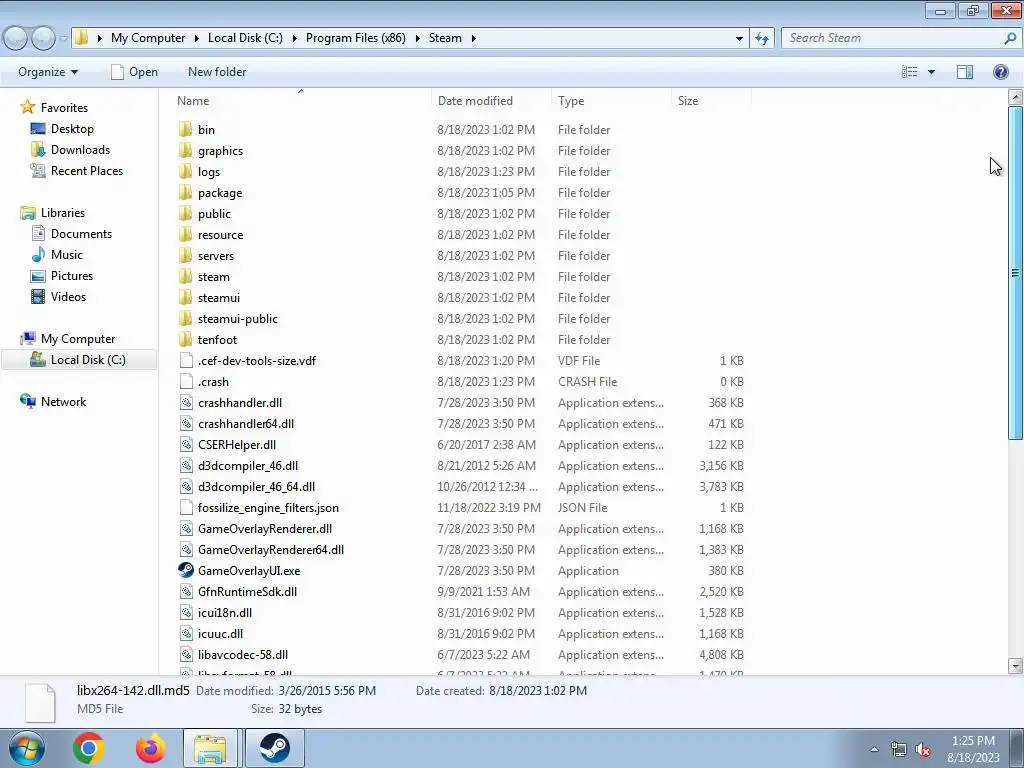The image size is (1024, 768).
Task: Open Google Chrome from the taskbar
Action: [x=89, y=748]
